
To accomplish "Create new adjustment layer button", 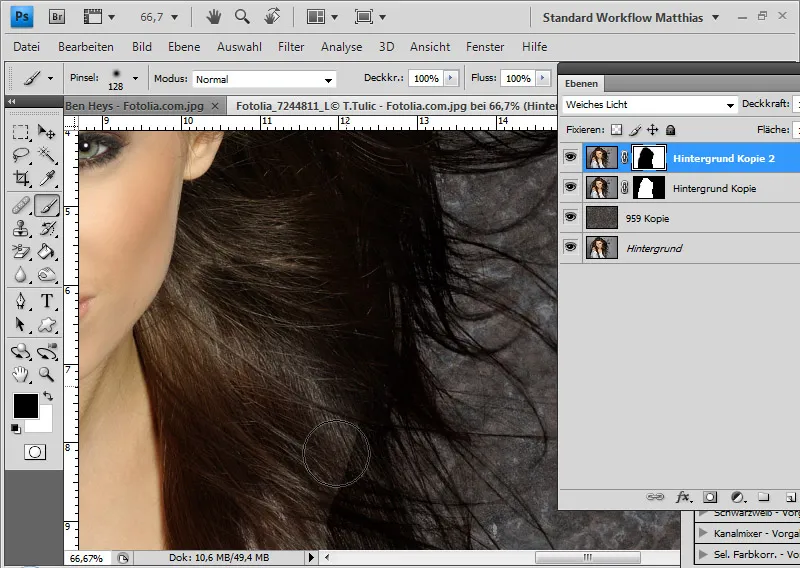I will [737, 497].
